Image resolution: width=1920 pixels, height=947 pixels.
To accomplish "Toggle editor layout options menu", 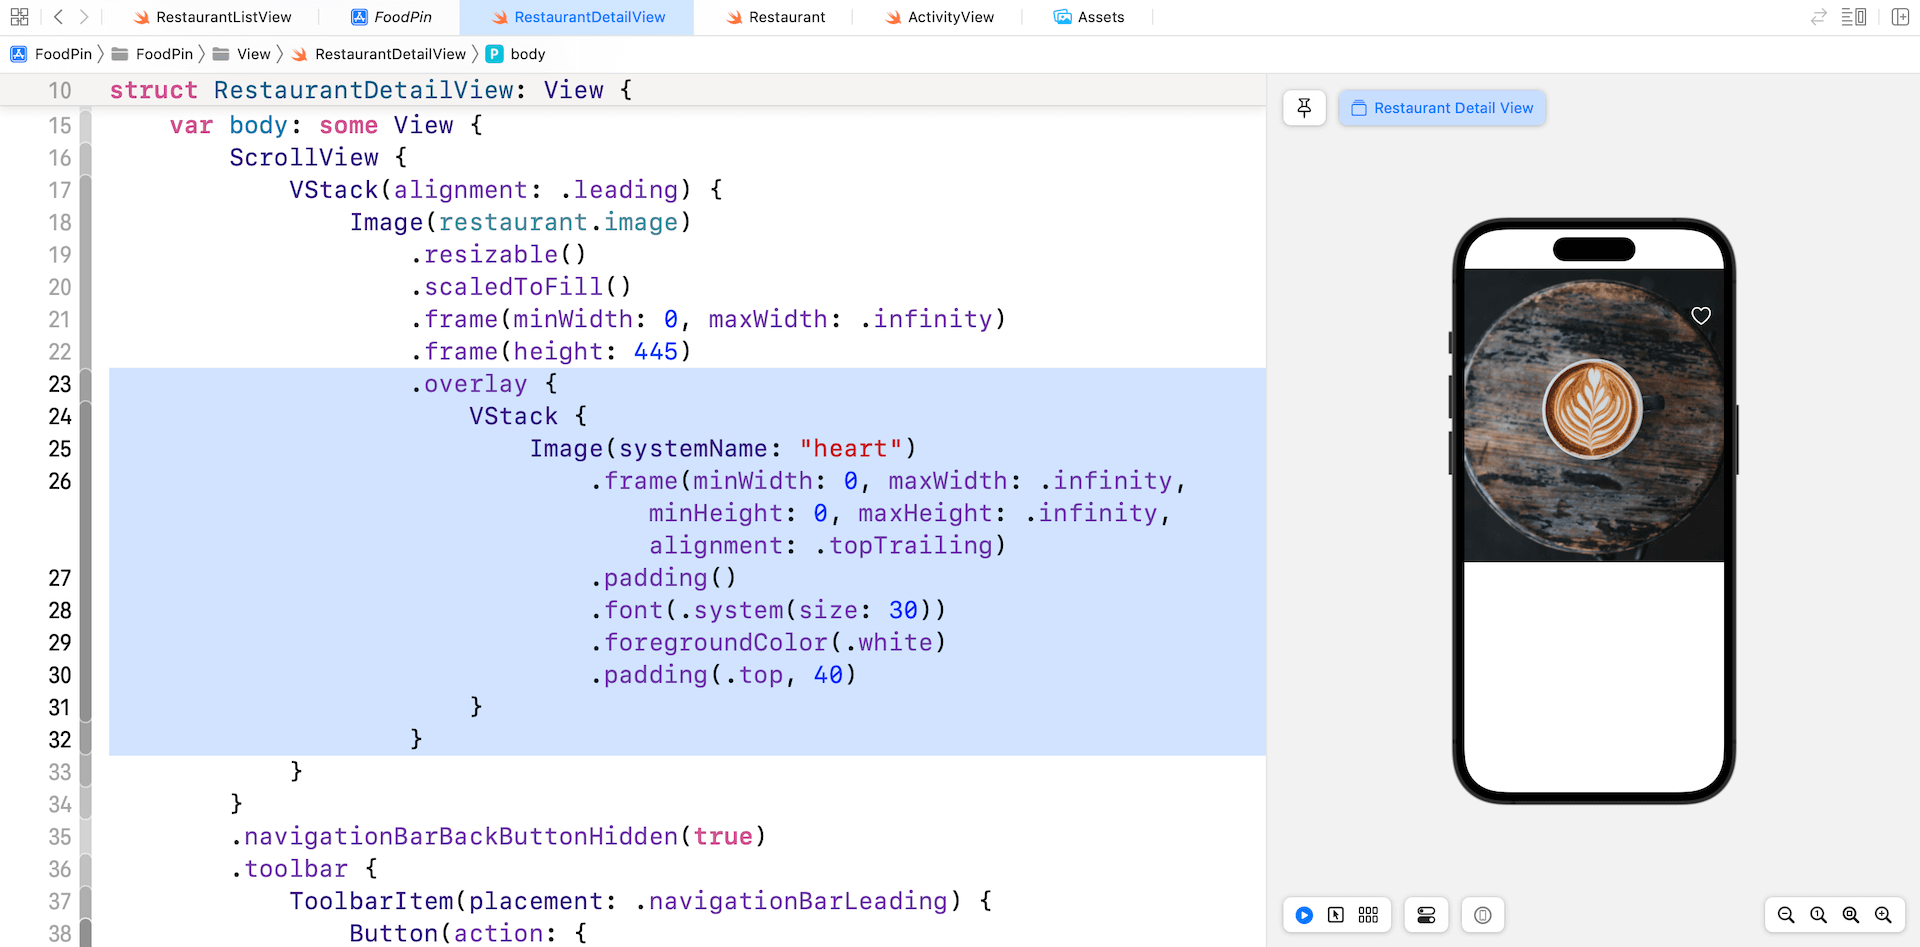I will tap(1853, 17).
